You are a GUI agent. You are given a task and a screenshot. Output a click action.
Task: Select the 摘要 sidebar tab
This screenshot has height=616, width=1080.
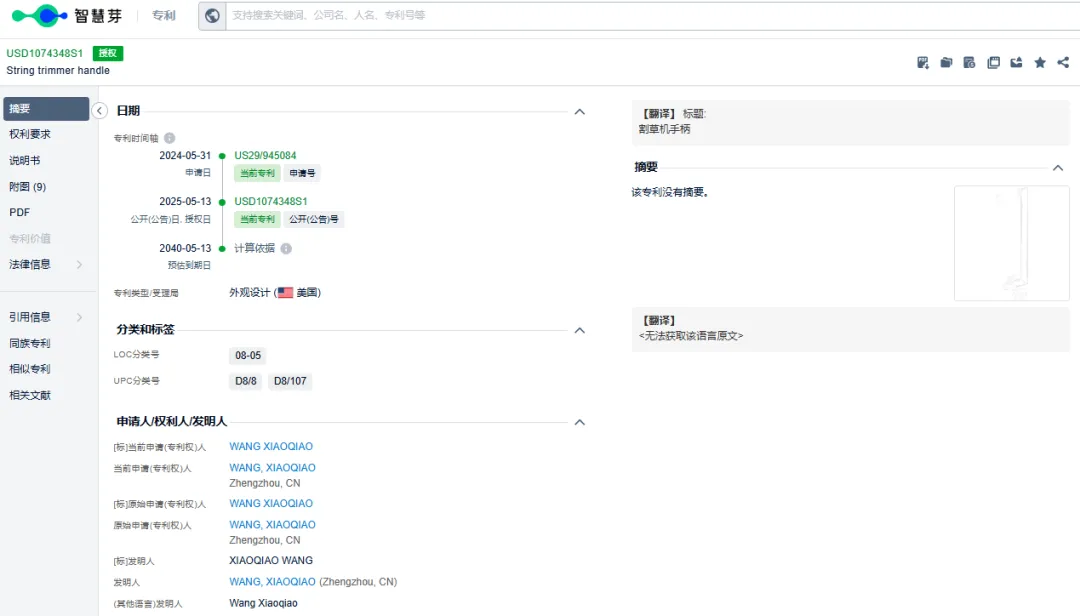pos(46,109)
